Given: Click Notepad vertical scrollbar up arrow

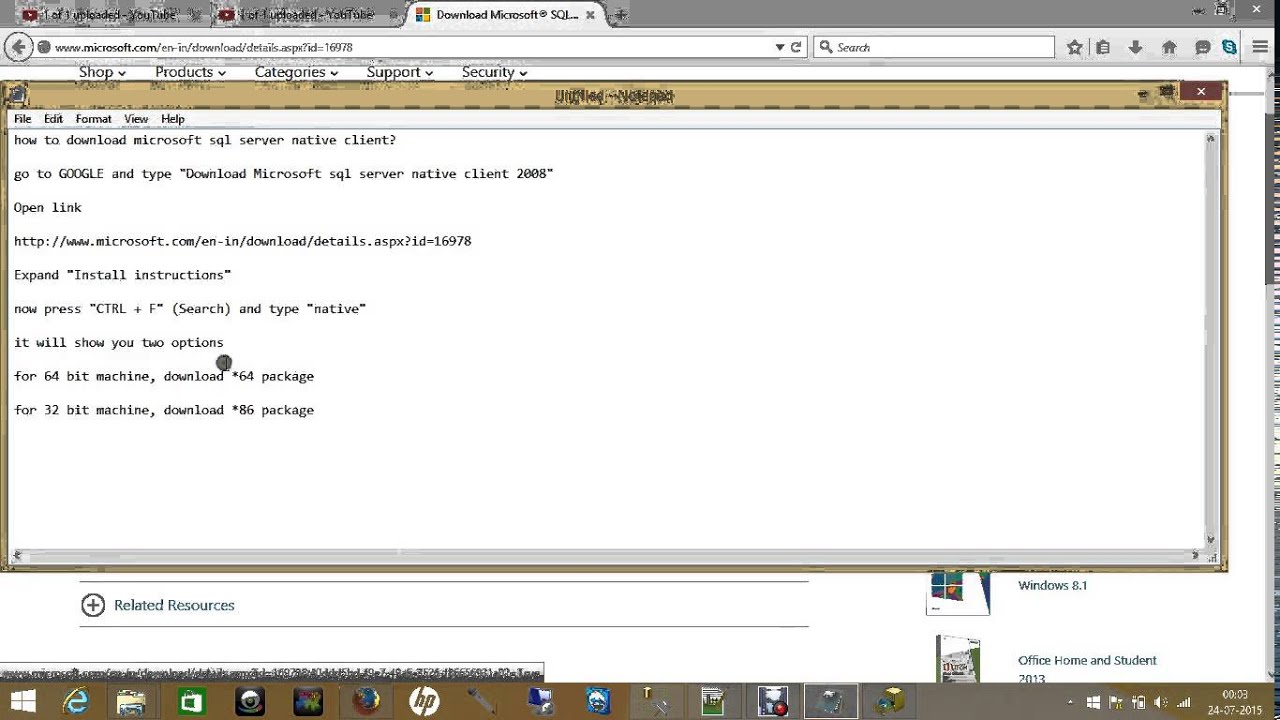Looking at the screenshot, I should 1211,139.
